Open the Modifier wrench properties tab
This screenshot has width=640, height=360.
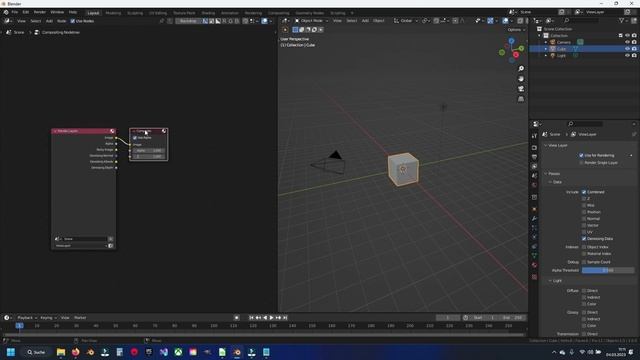click(x=534, y=219)
